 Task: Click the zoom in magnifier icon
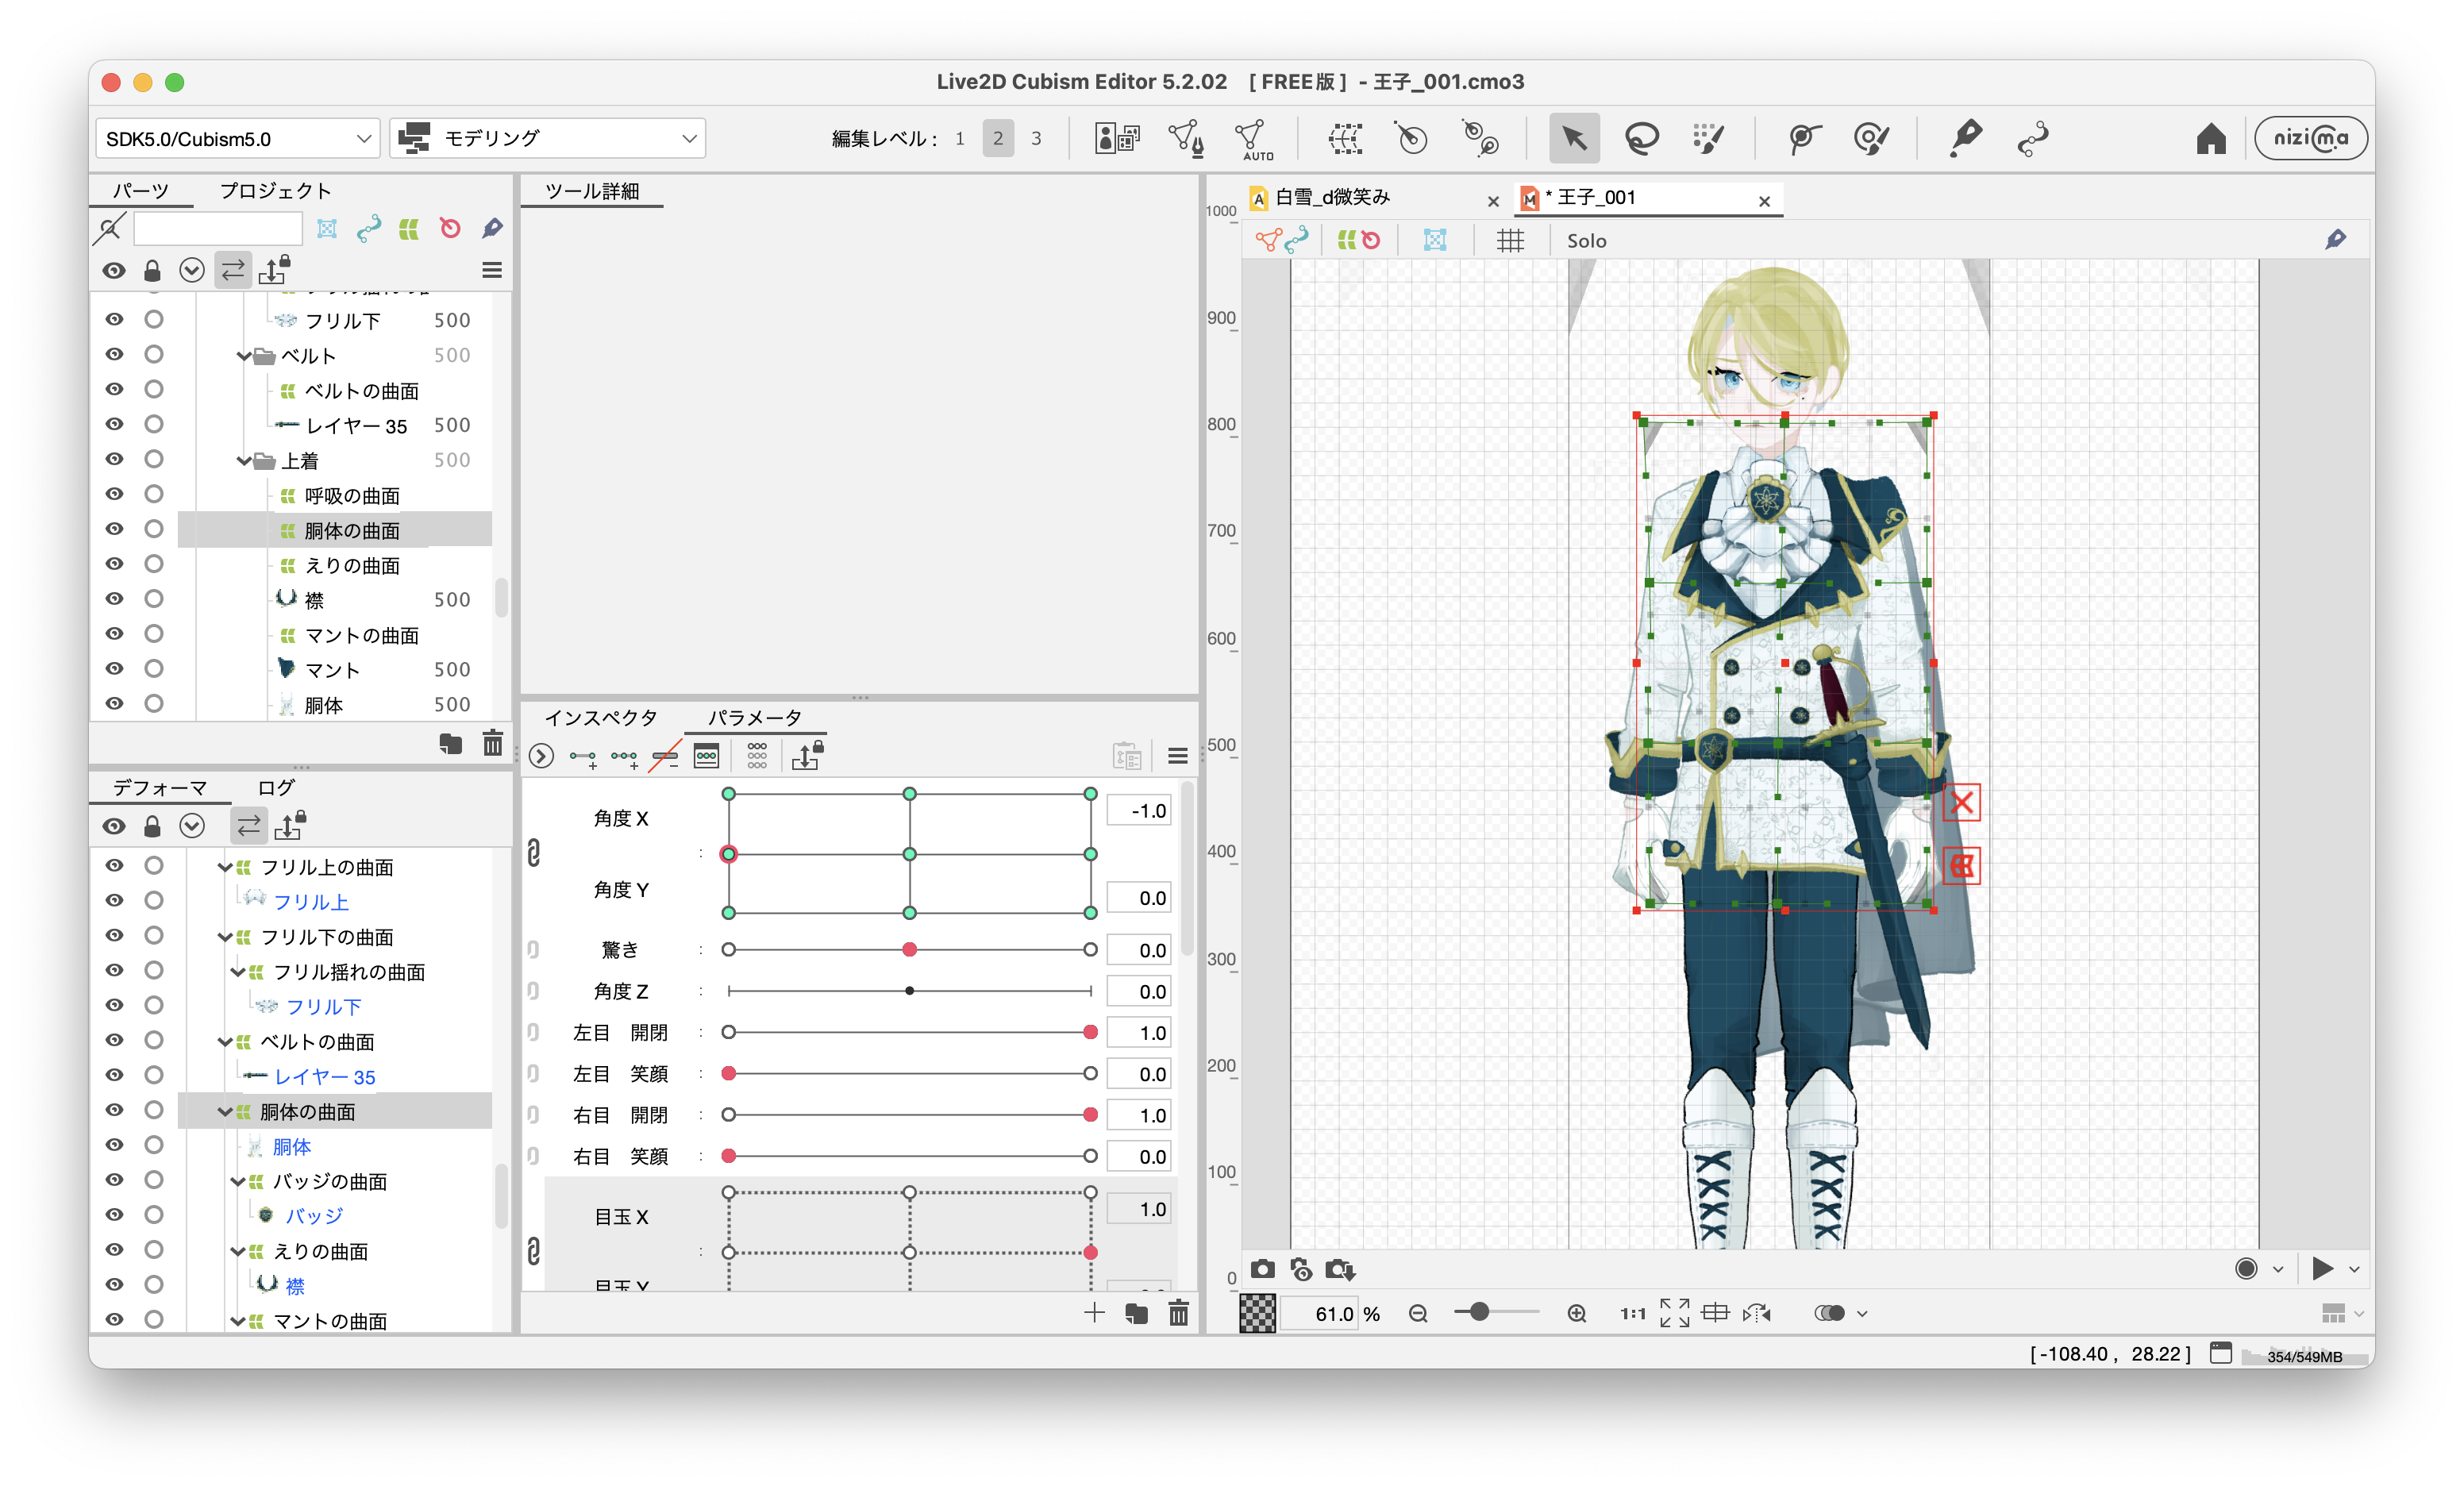pyautogui.click(x=1576, y=1313)
